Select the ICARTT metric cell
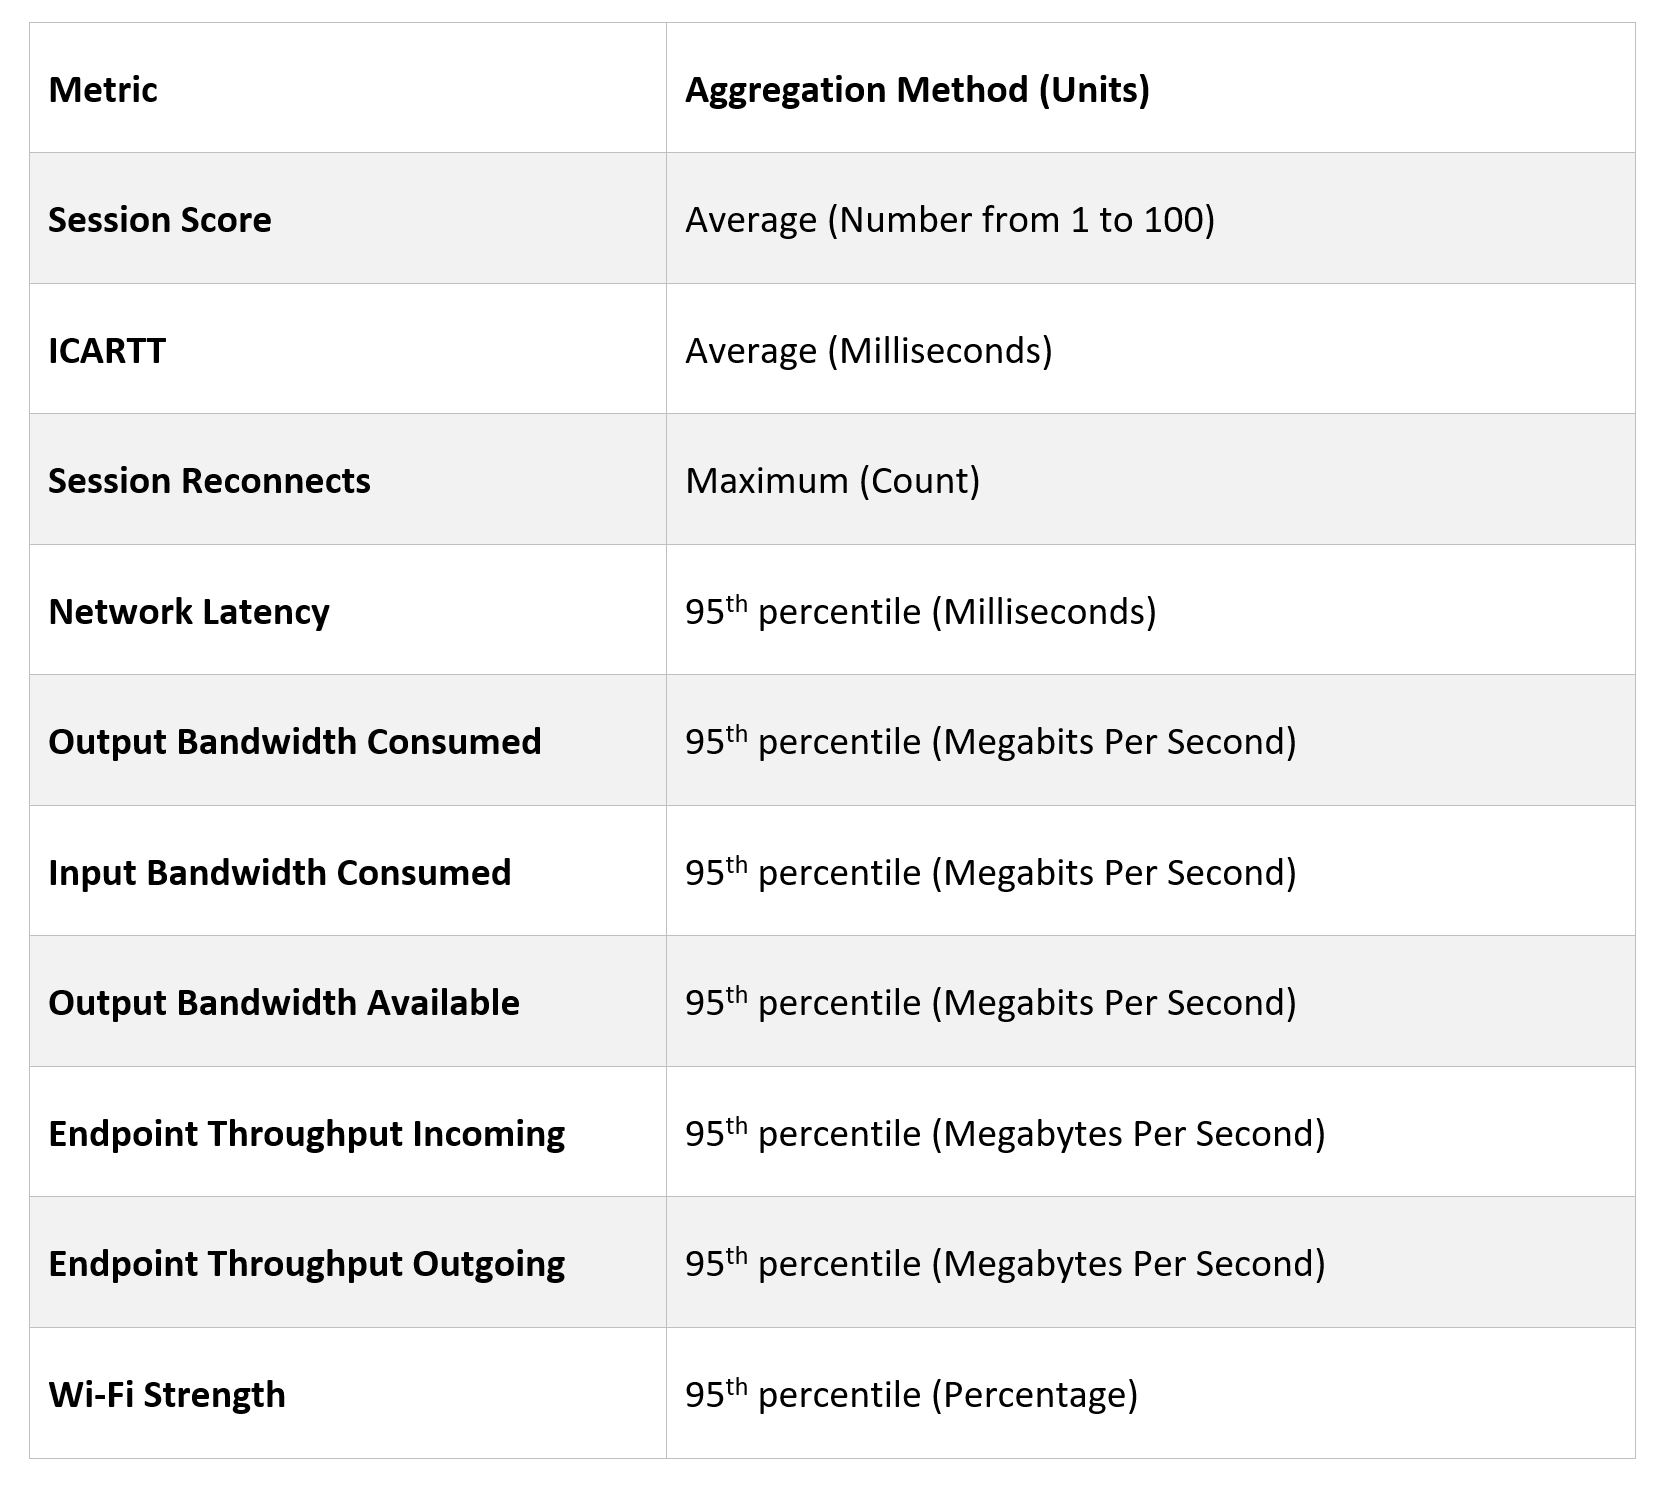The image size is (1669, 1488). (x=107, y=351)
